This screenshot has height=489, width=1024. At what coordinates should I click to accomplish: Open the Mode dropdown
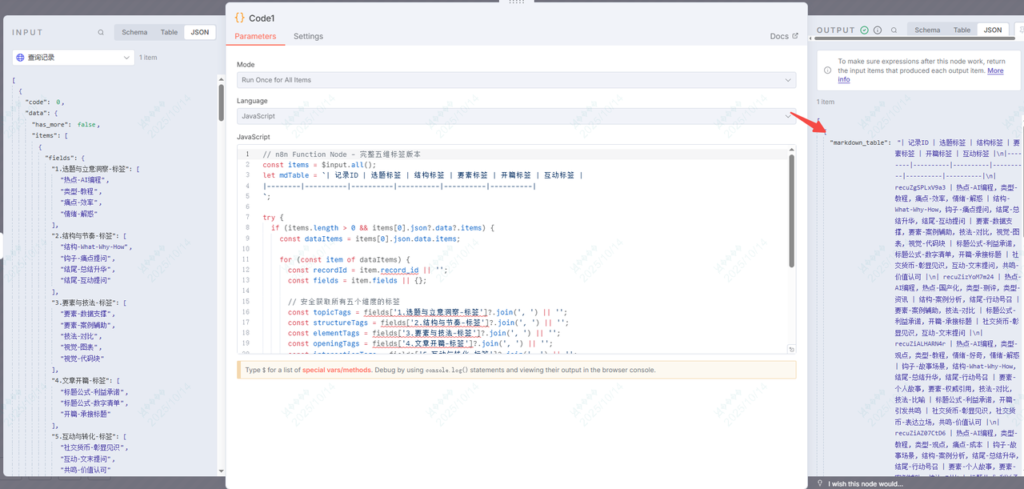pyautogui.click(x=515, y=77)
